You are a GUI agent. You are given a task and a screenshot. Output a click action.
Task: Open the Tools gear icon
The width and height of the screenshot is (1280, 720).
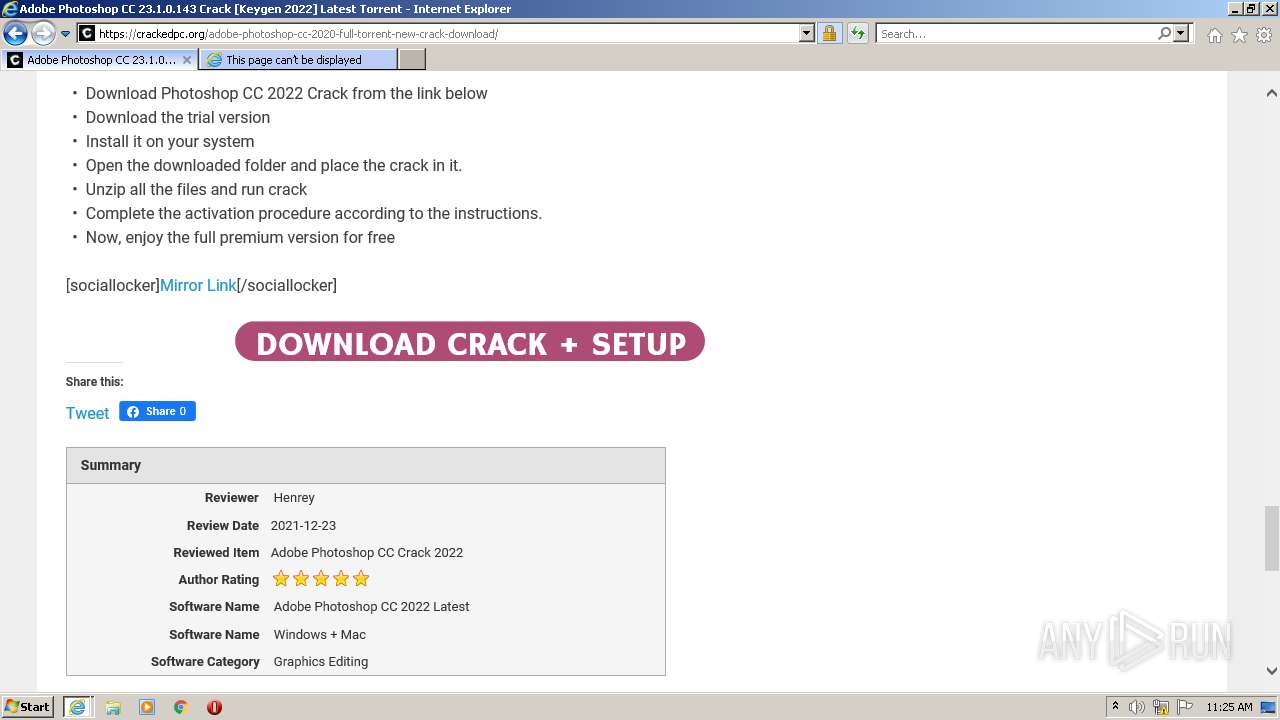(x=1264, y=35)
